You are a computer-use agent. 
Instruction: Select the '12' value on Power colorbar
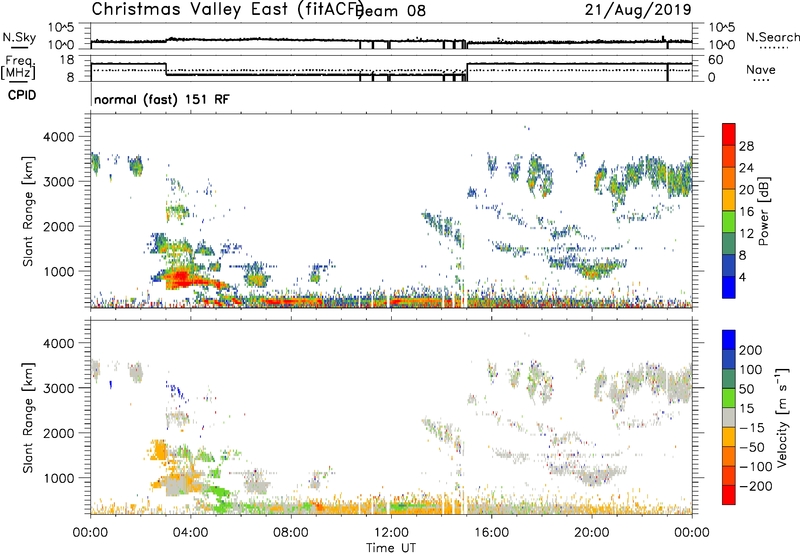click(746, 234)
